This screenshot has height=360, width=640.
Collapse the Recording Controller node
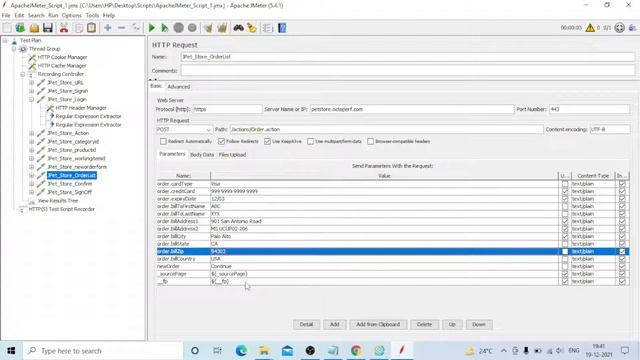23,74
